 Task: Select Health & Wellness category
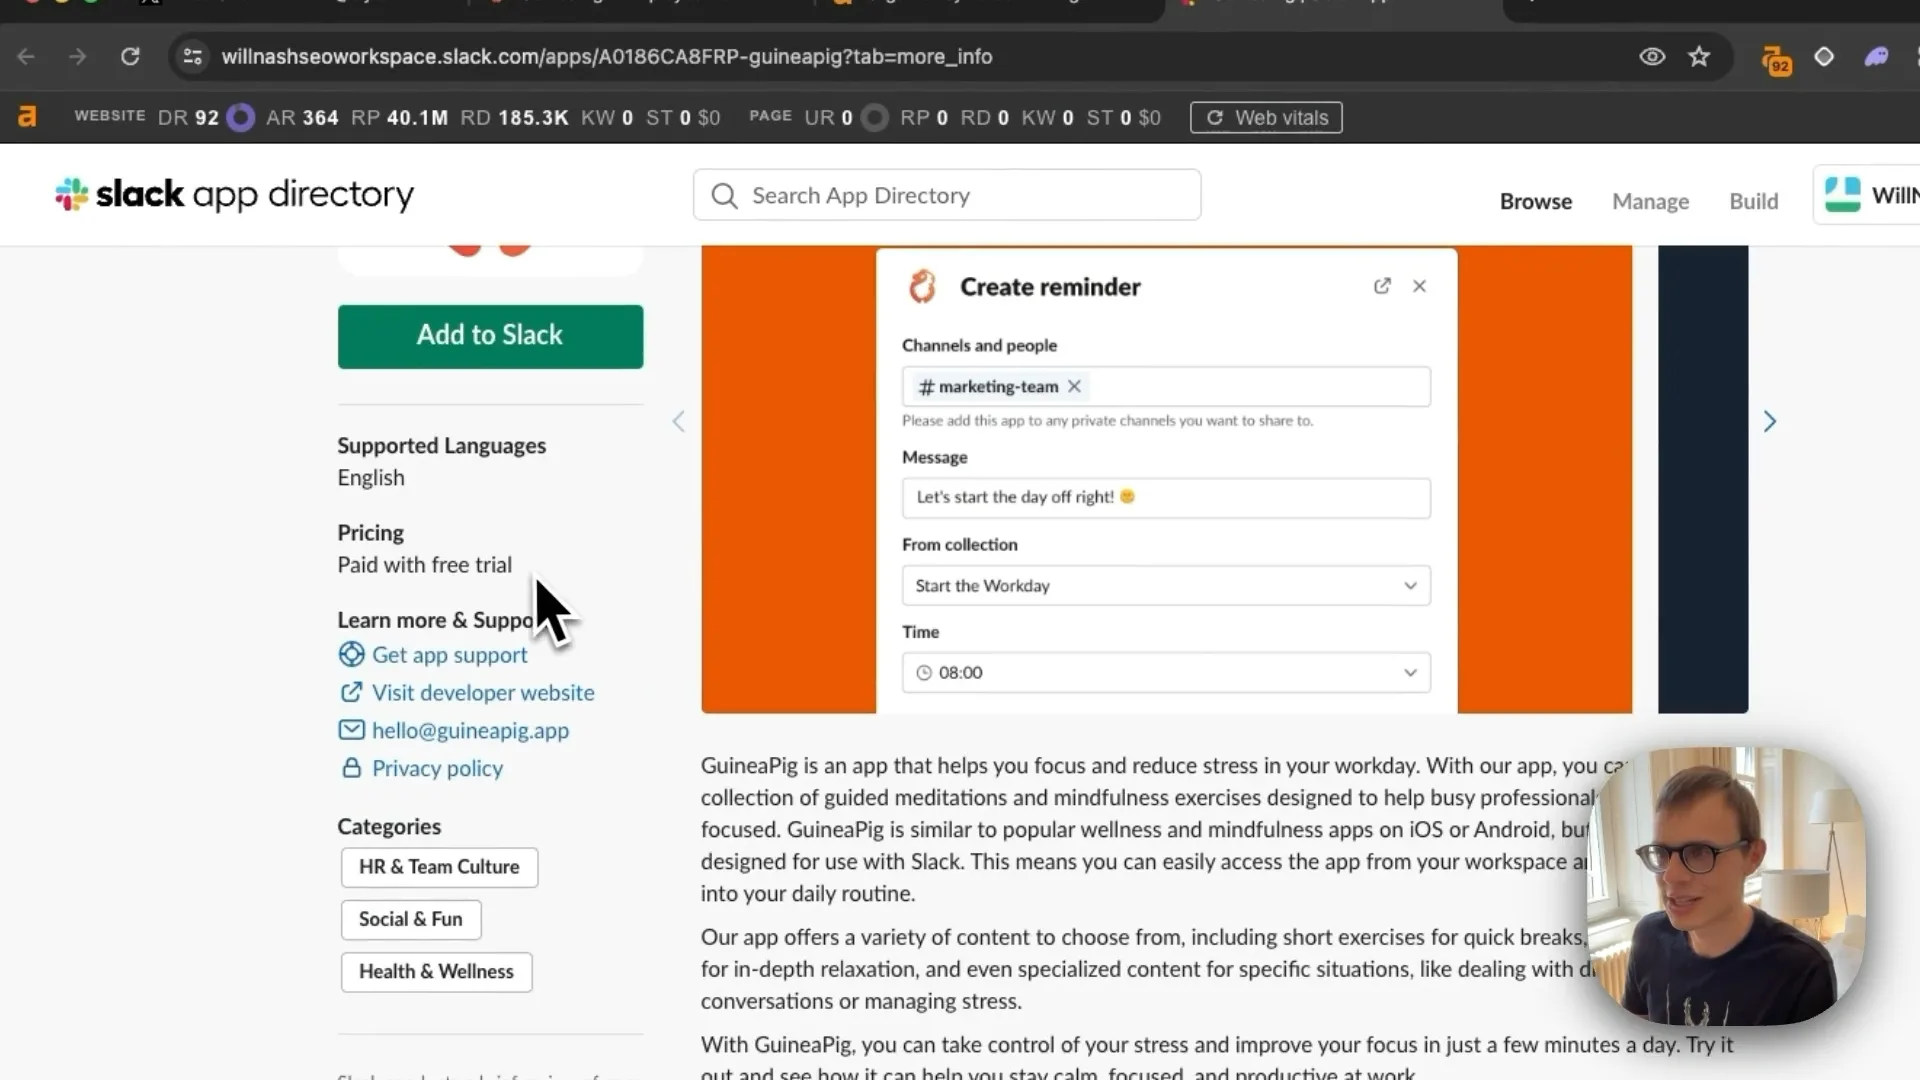pyautogui.click(x=436, y=971)
